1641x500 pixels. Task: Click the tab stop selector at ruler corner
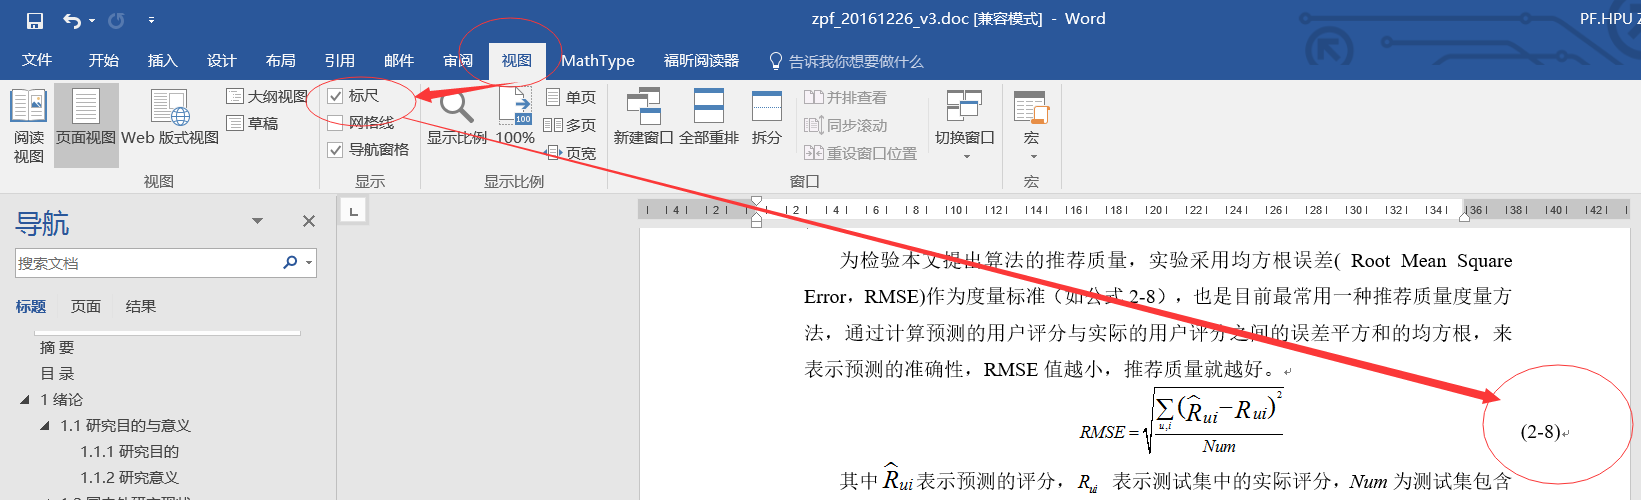(353, 210)
